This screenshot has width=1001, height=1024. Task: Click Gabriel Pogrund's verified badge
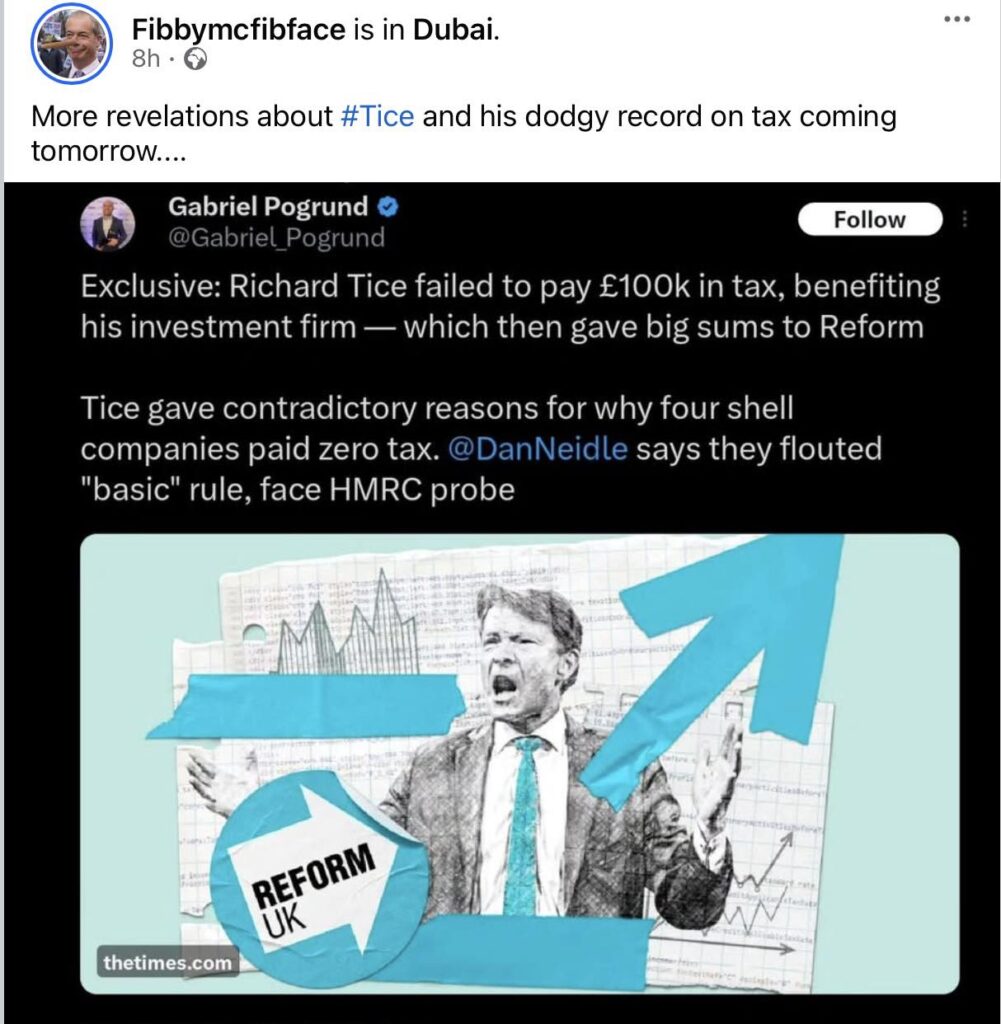coord(389,207)
